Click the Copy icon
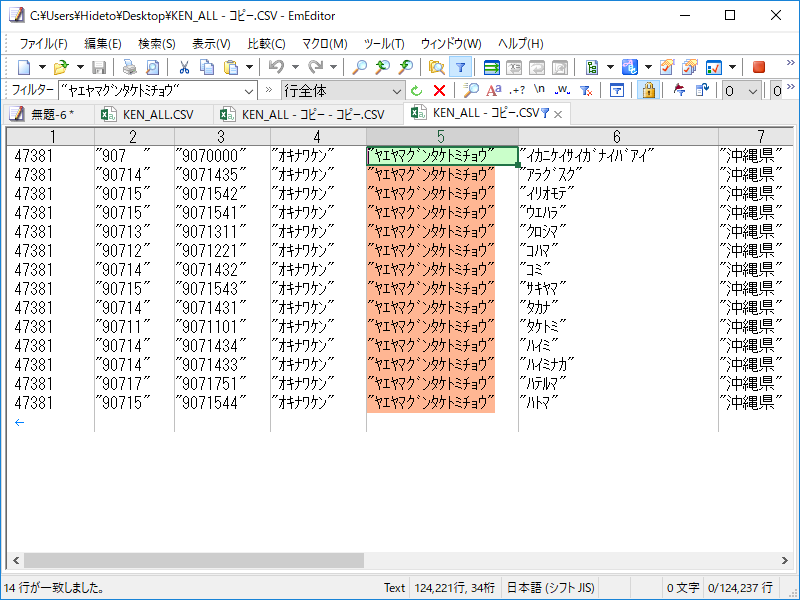This screenshot has height=600, width=800. (x=207, y=67)
